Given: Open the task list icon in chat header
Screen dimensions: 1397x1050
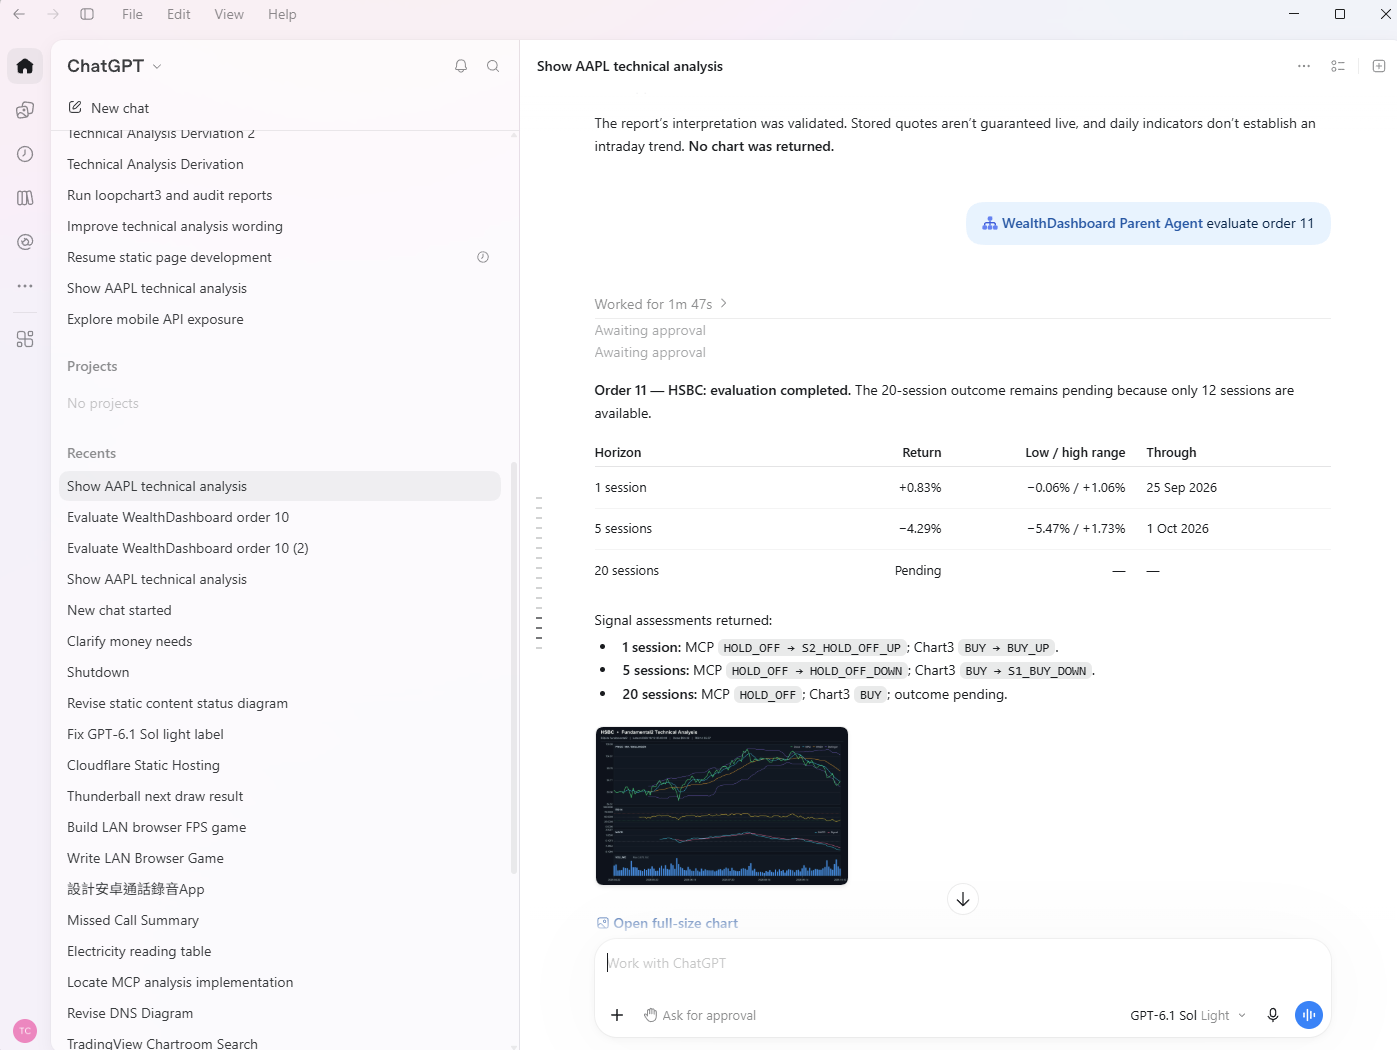Looking at the screenshot, I should 1338,66.
